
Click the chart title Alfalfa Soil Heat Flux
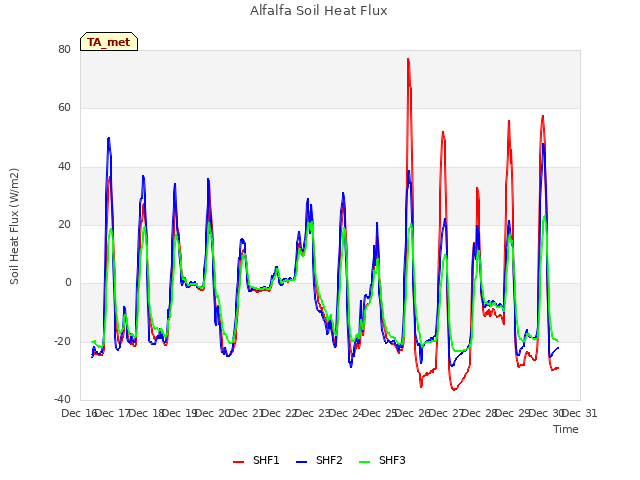[x=319, y=11]
